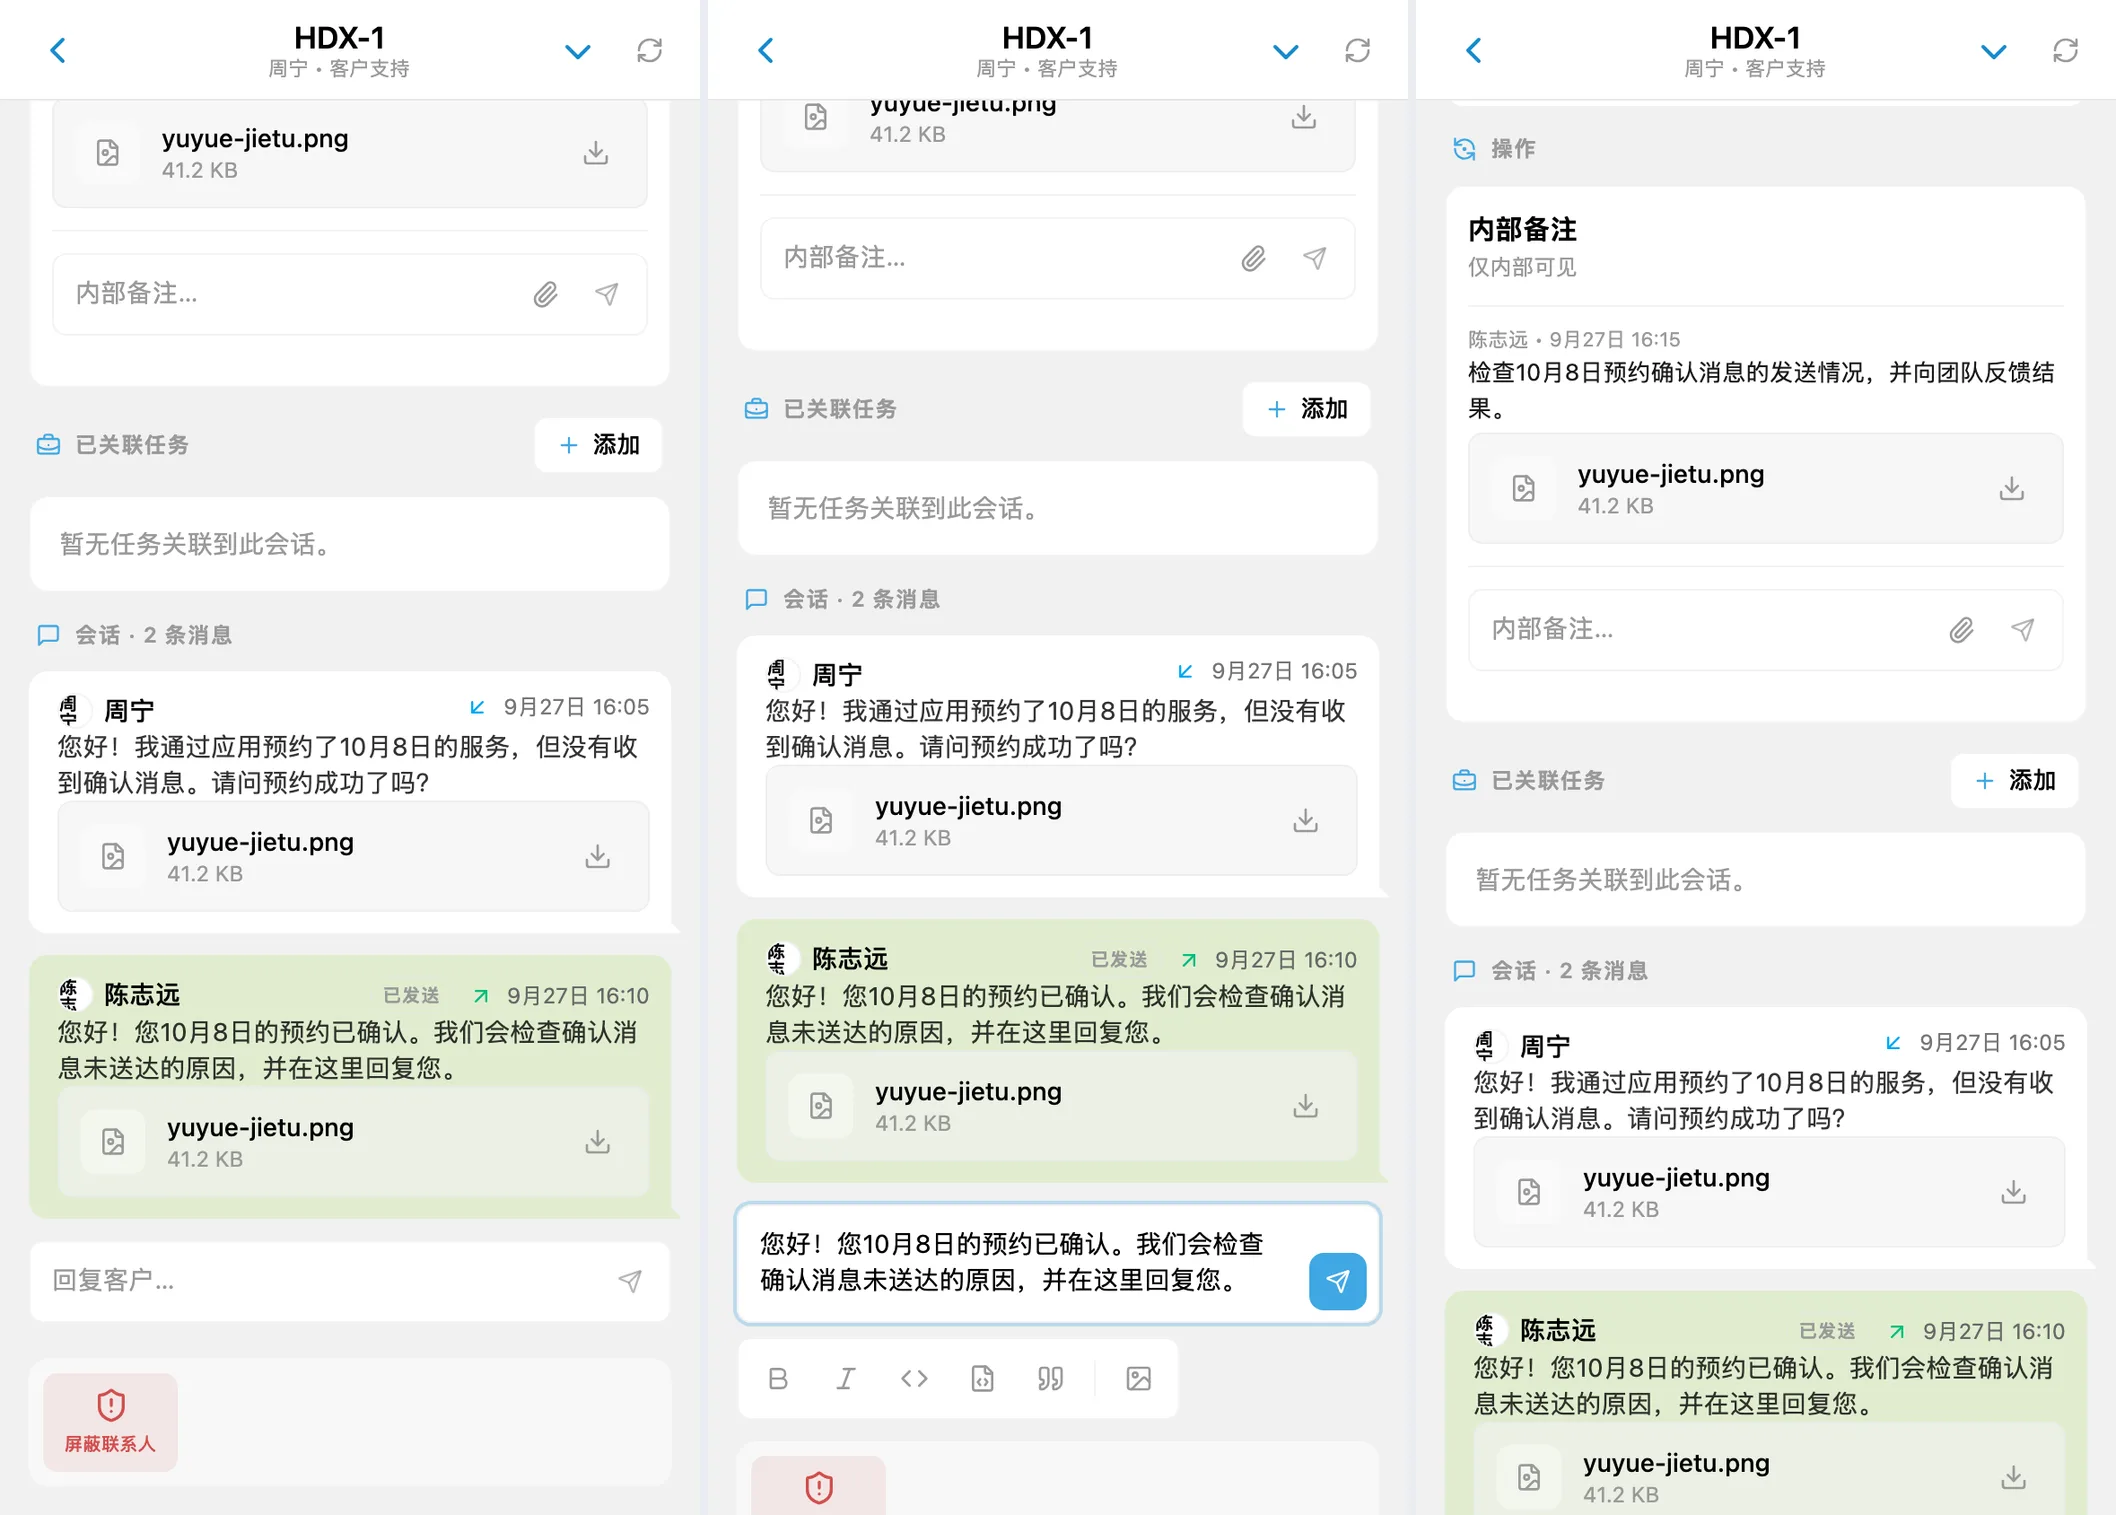Expand the HDX-1 chevron in left panel
The image size is (2116, 1515).
(577, 51)
